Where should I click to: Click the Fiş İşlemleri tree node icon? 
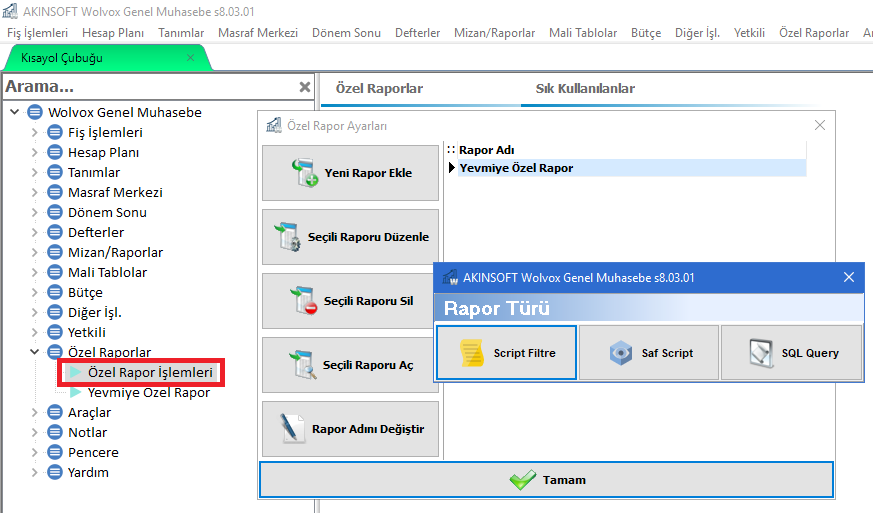pyautogui.click(x=55, y=132)
